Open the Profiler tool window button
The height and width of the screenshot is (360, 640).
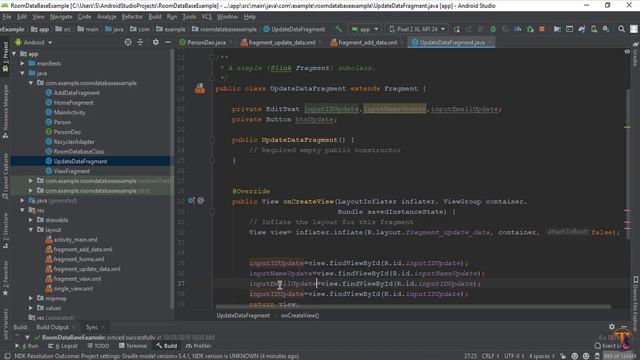click(x=198, y=346)
